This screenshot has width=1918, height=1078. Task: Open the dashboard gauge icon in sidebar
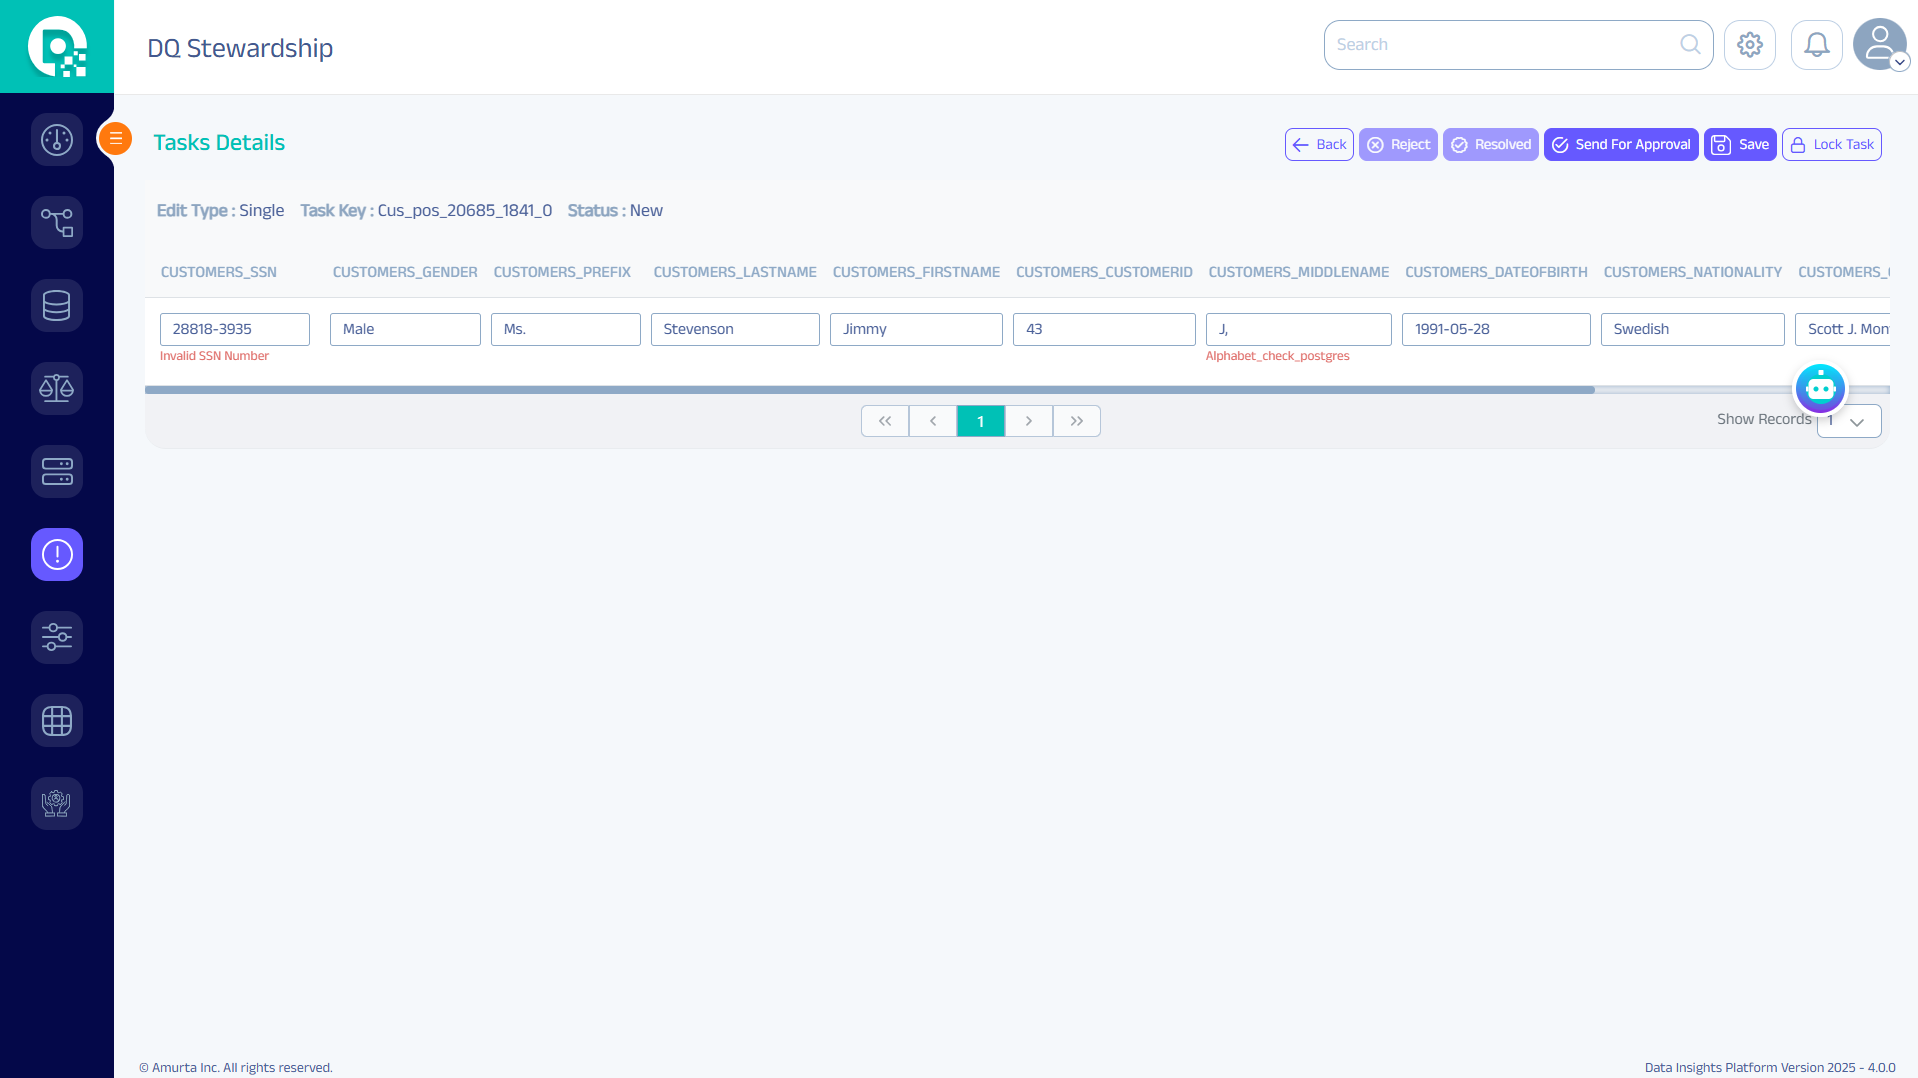(57, 140)
